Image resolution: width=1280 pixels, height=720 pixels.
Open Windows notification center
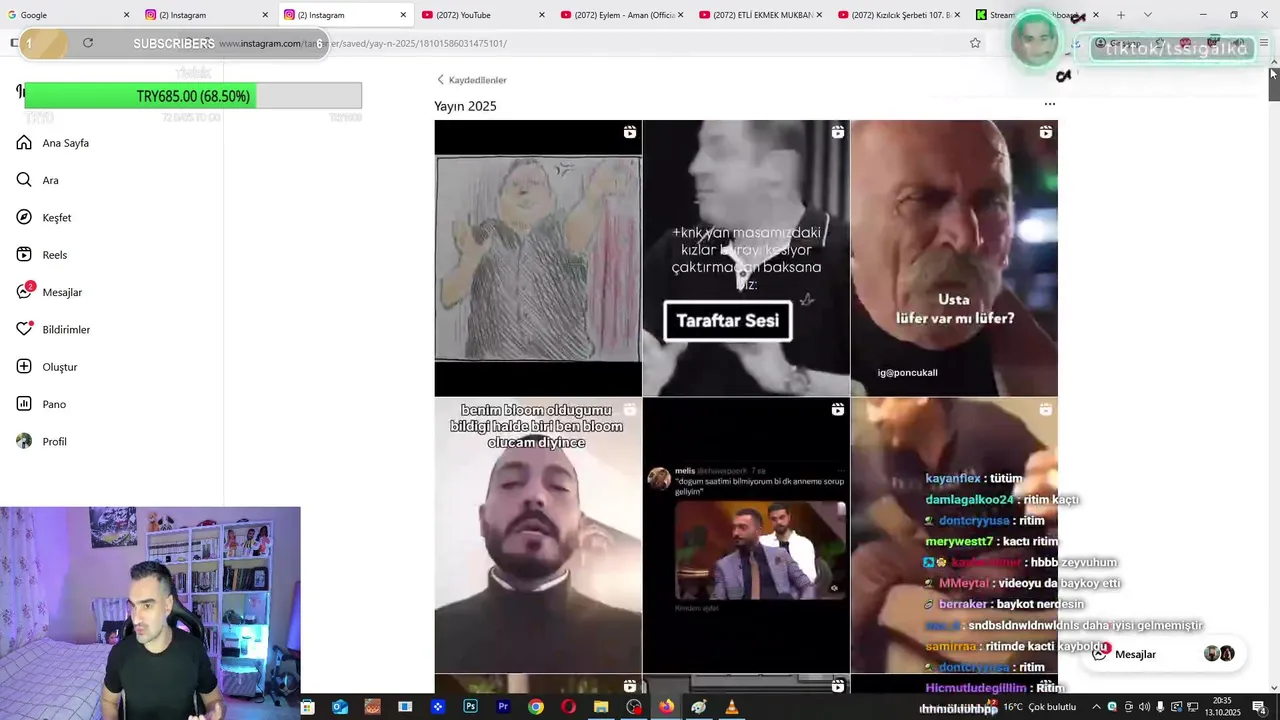point(1259,707)
